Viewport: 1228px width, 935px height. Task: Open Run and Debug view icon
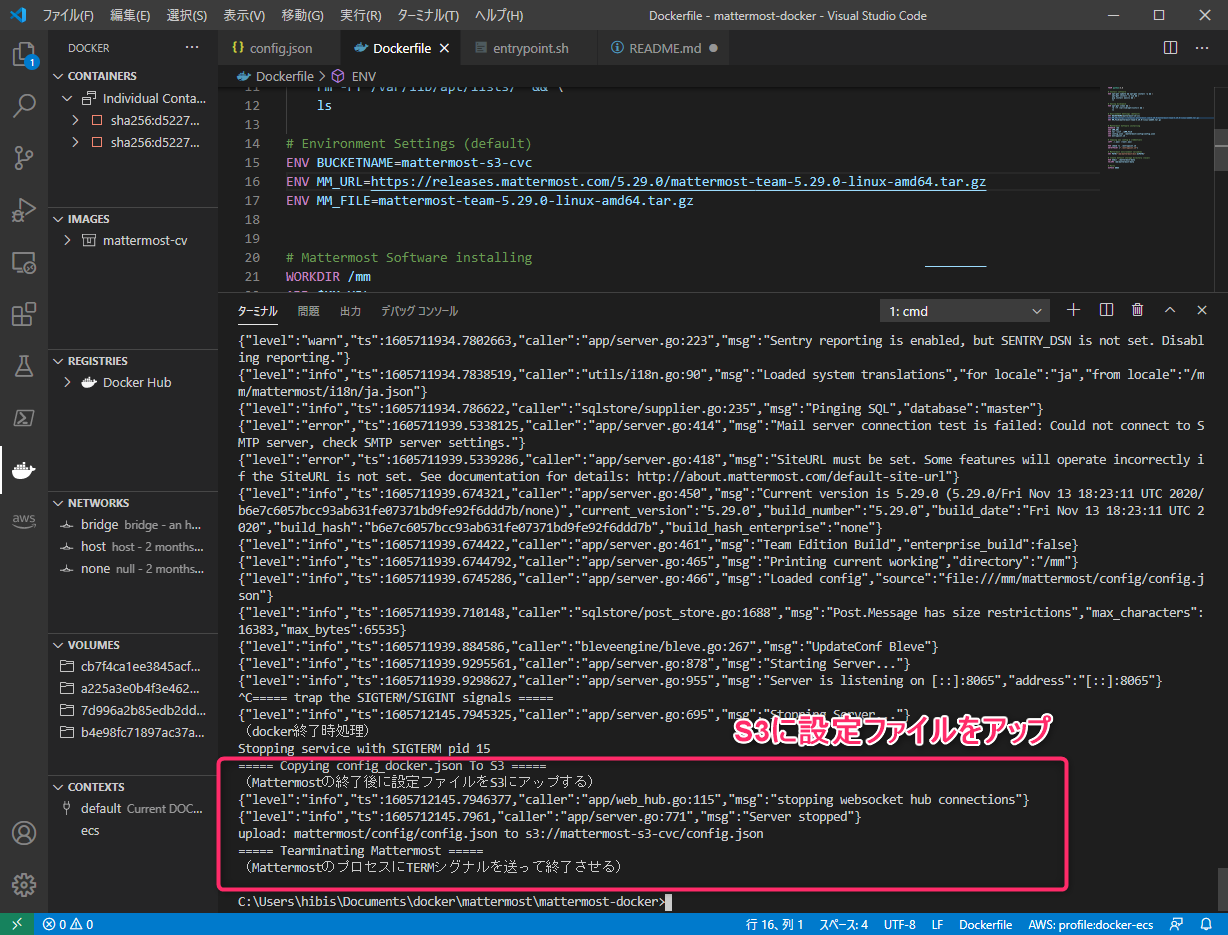point(24,210)
